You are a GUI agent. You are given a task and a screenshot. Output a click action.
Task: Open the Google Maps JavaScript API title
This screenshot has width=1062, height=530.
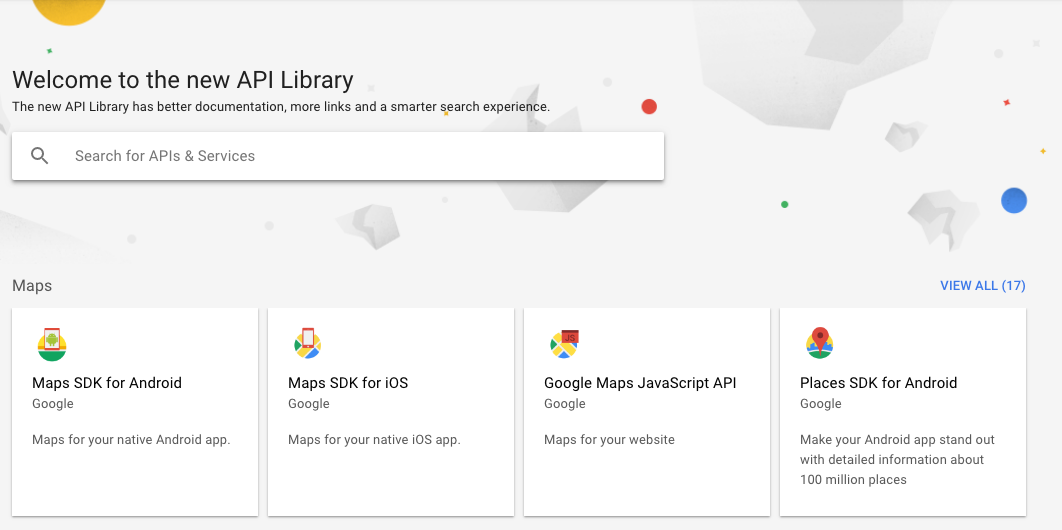pos(640,383)
